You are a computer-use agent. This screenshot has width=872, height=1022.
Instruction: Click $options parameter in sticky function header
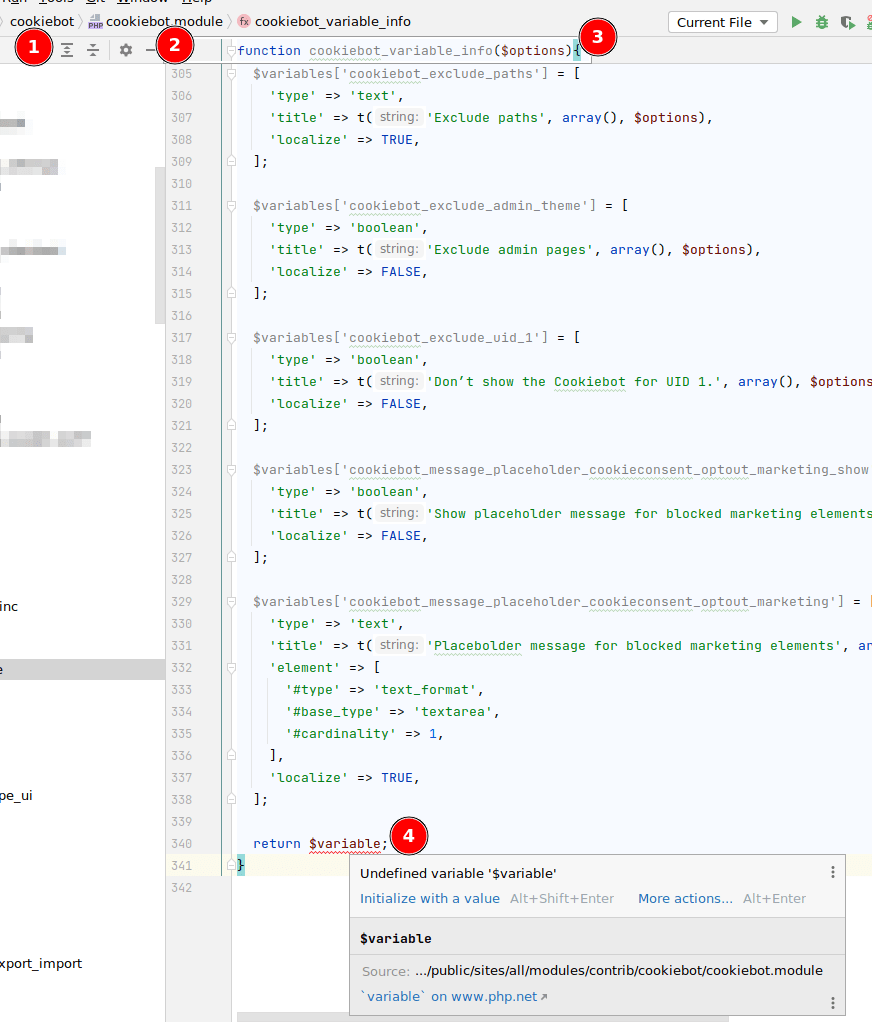click(x=532, y=51)
